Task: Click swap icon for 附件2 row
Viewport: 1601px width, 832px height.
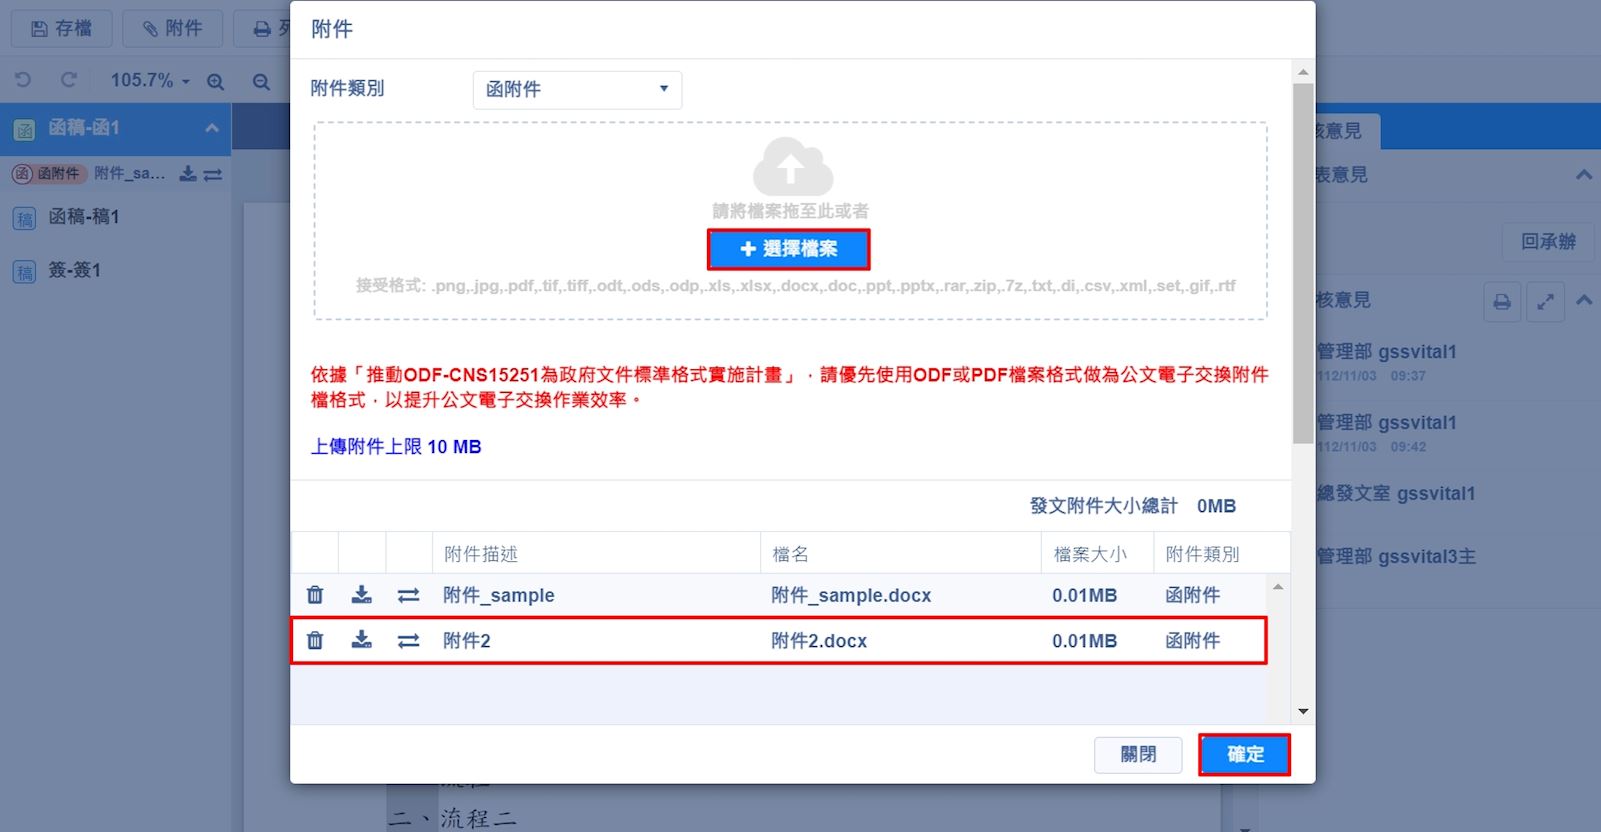Action: [x=408, y=641]
